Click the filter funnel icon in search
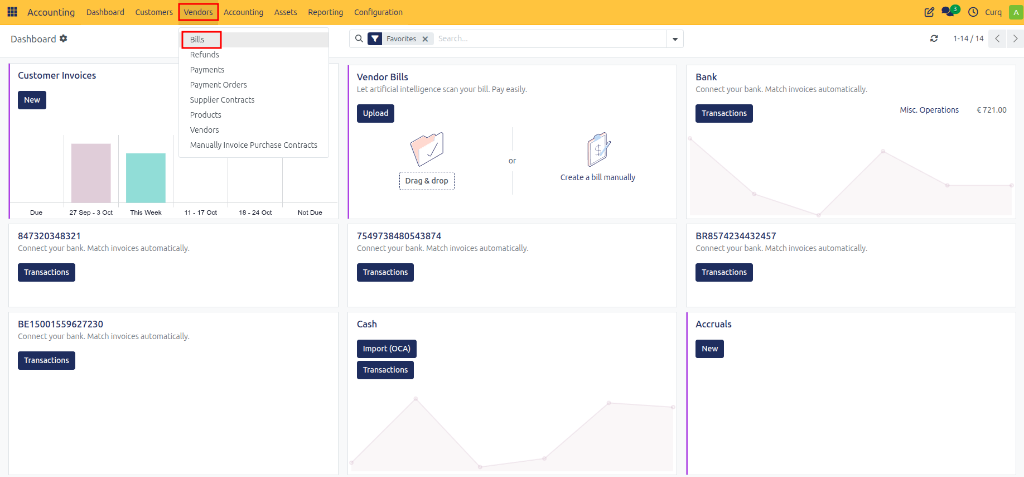1024x477 pixels. tap(374, 39)
